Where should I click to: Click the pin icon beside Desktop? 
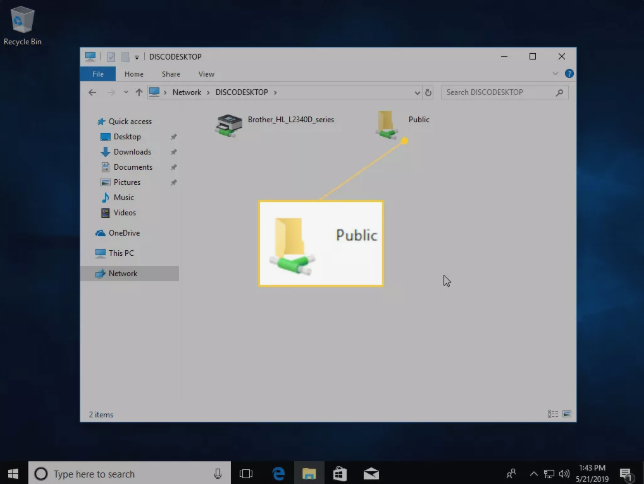click(174, 137)
